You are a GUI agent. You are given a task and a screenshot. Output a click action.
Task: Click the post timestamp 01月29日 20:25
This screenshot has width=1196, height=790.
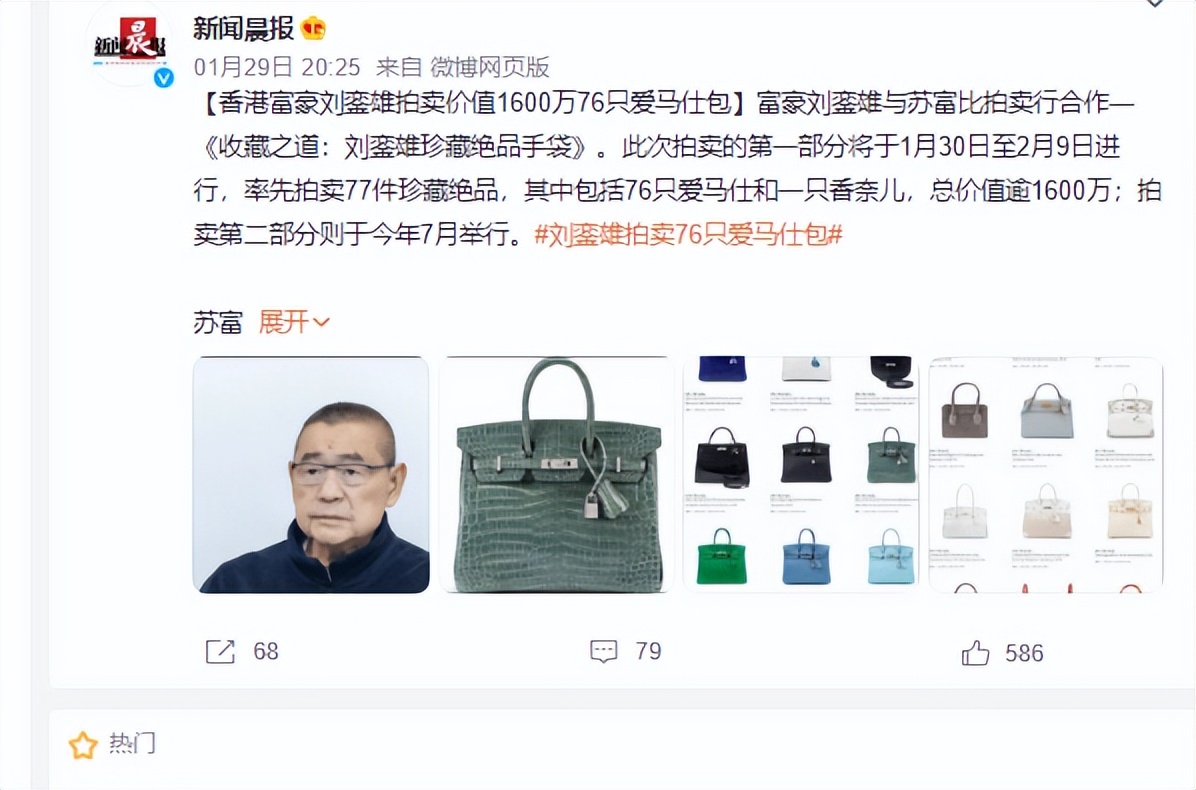point(277,68)
